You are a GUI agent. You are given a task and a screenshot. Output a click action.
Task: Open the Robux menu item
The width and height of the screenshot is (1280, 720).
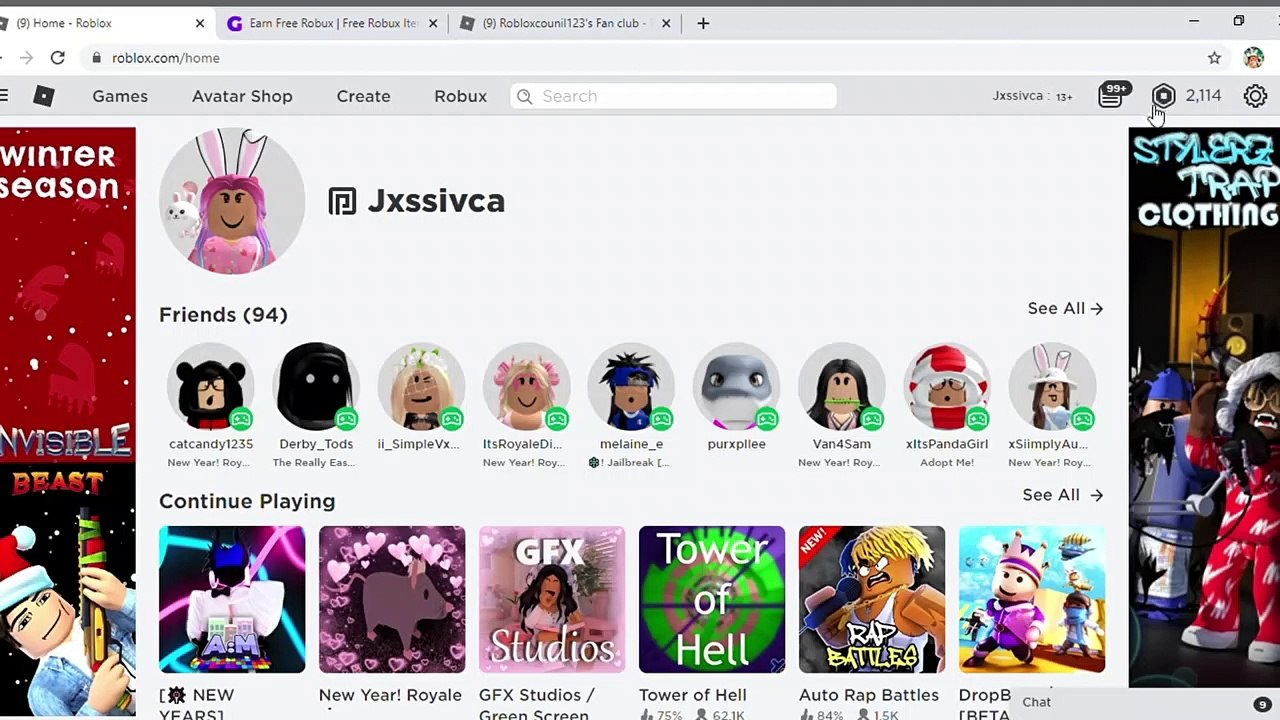pyautogui.click(x=460, y=96)
